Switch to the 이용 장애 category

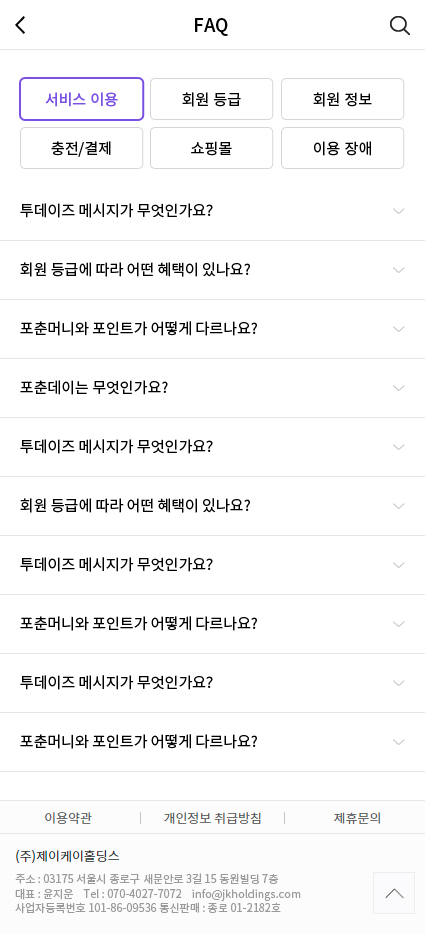[343, 148]
